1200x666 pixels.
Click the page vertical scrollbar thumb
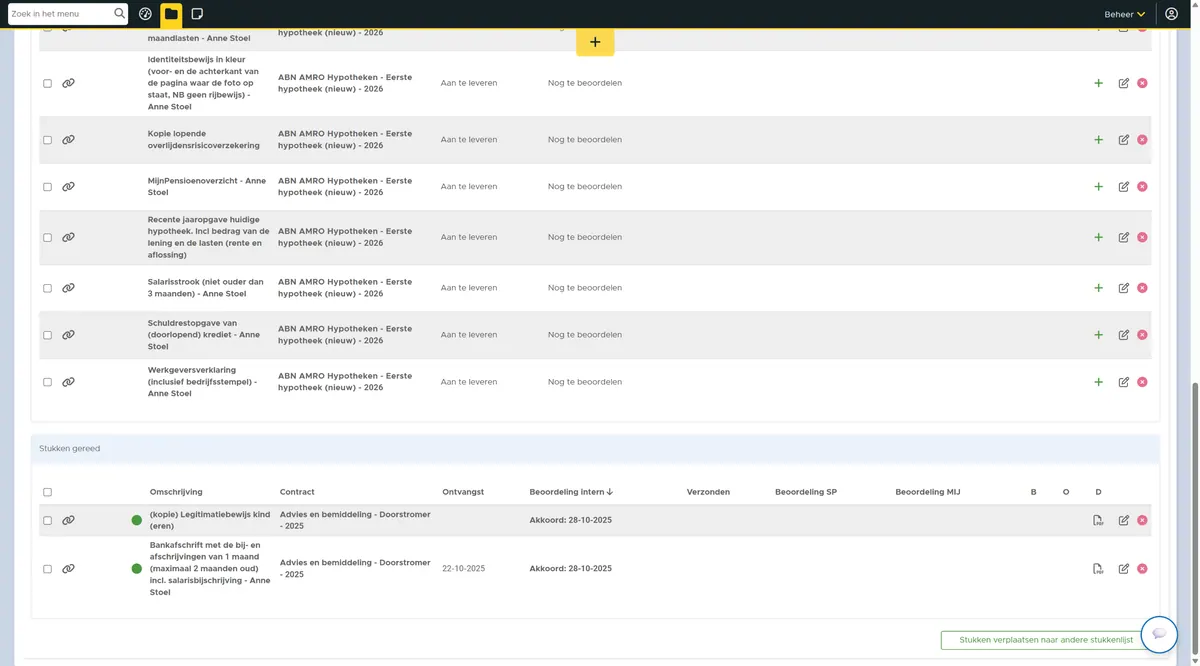[1194, 518]
